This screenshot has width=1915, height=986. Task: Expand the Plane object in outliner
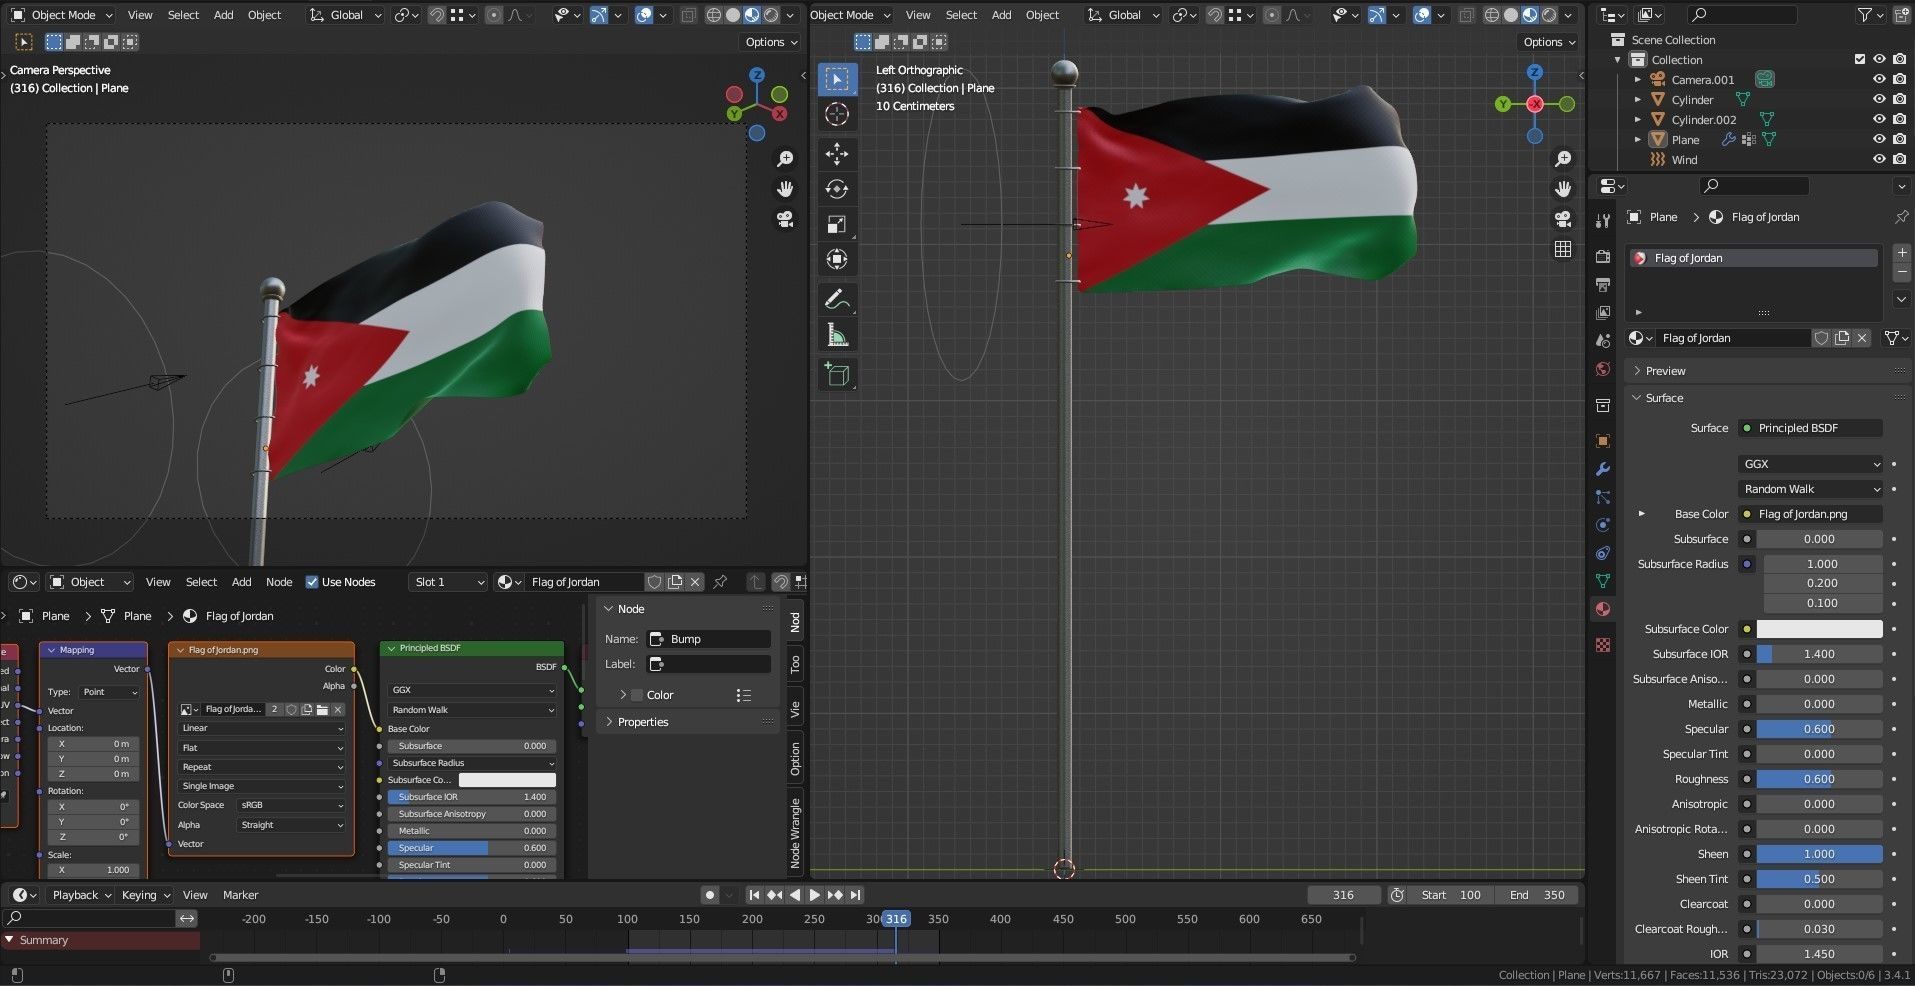1638,140
